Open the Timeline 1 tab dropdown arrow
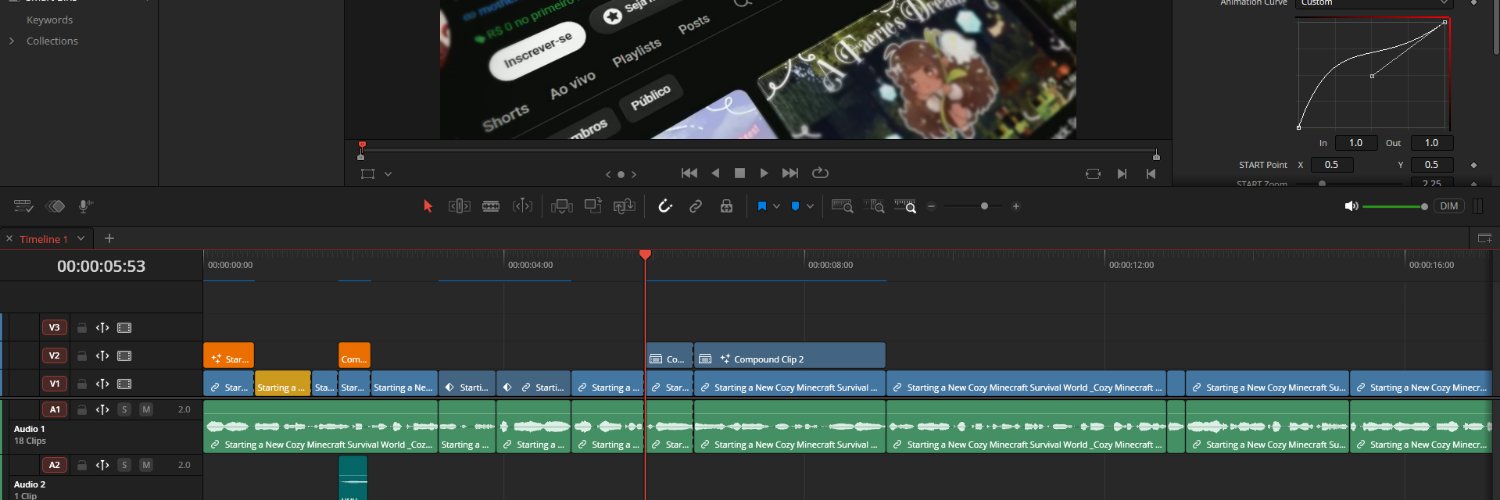Screen dimensions: 1500x500 click(x=82, y=239)
